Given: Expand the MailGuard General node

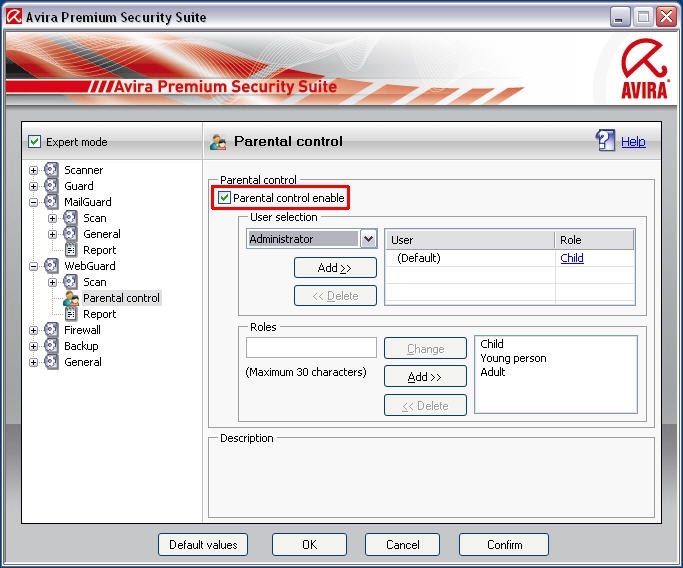Looking at the screenshot, I should pyautogui.click(x=53, y=234).
